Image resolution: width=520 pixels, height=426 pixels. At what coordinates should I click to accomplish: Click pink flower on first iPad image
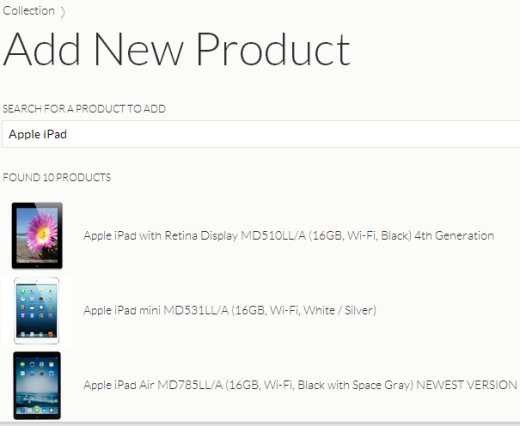pos(42,233)
